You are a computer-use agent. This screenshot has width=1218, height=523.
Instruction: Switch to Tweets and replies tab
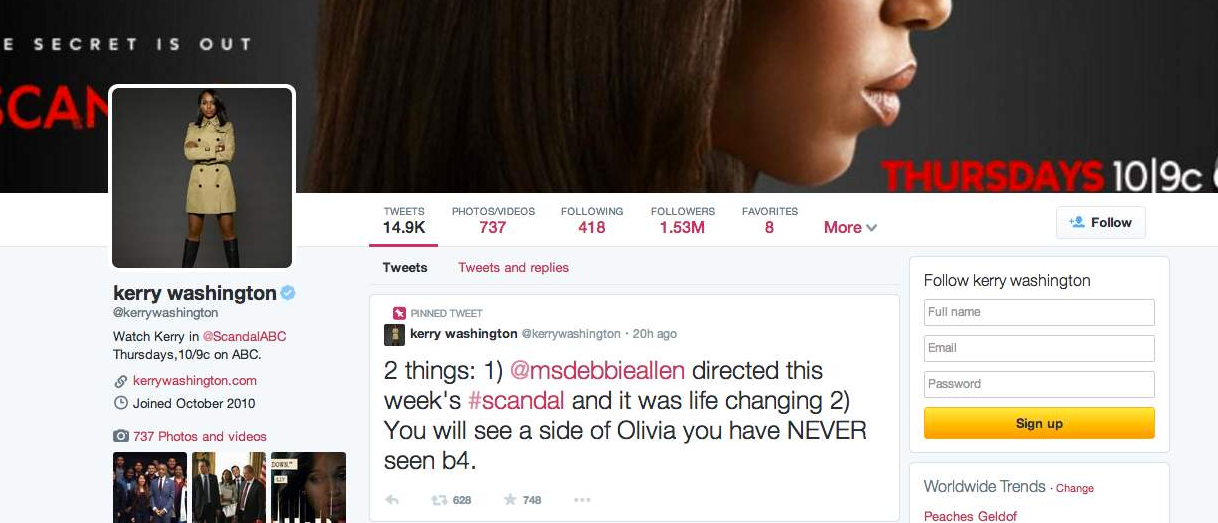coord(513,267)
